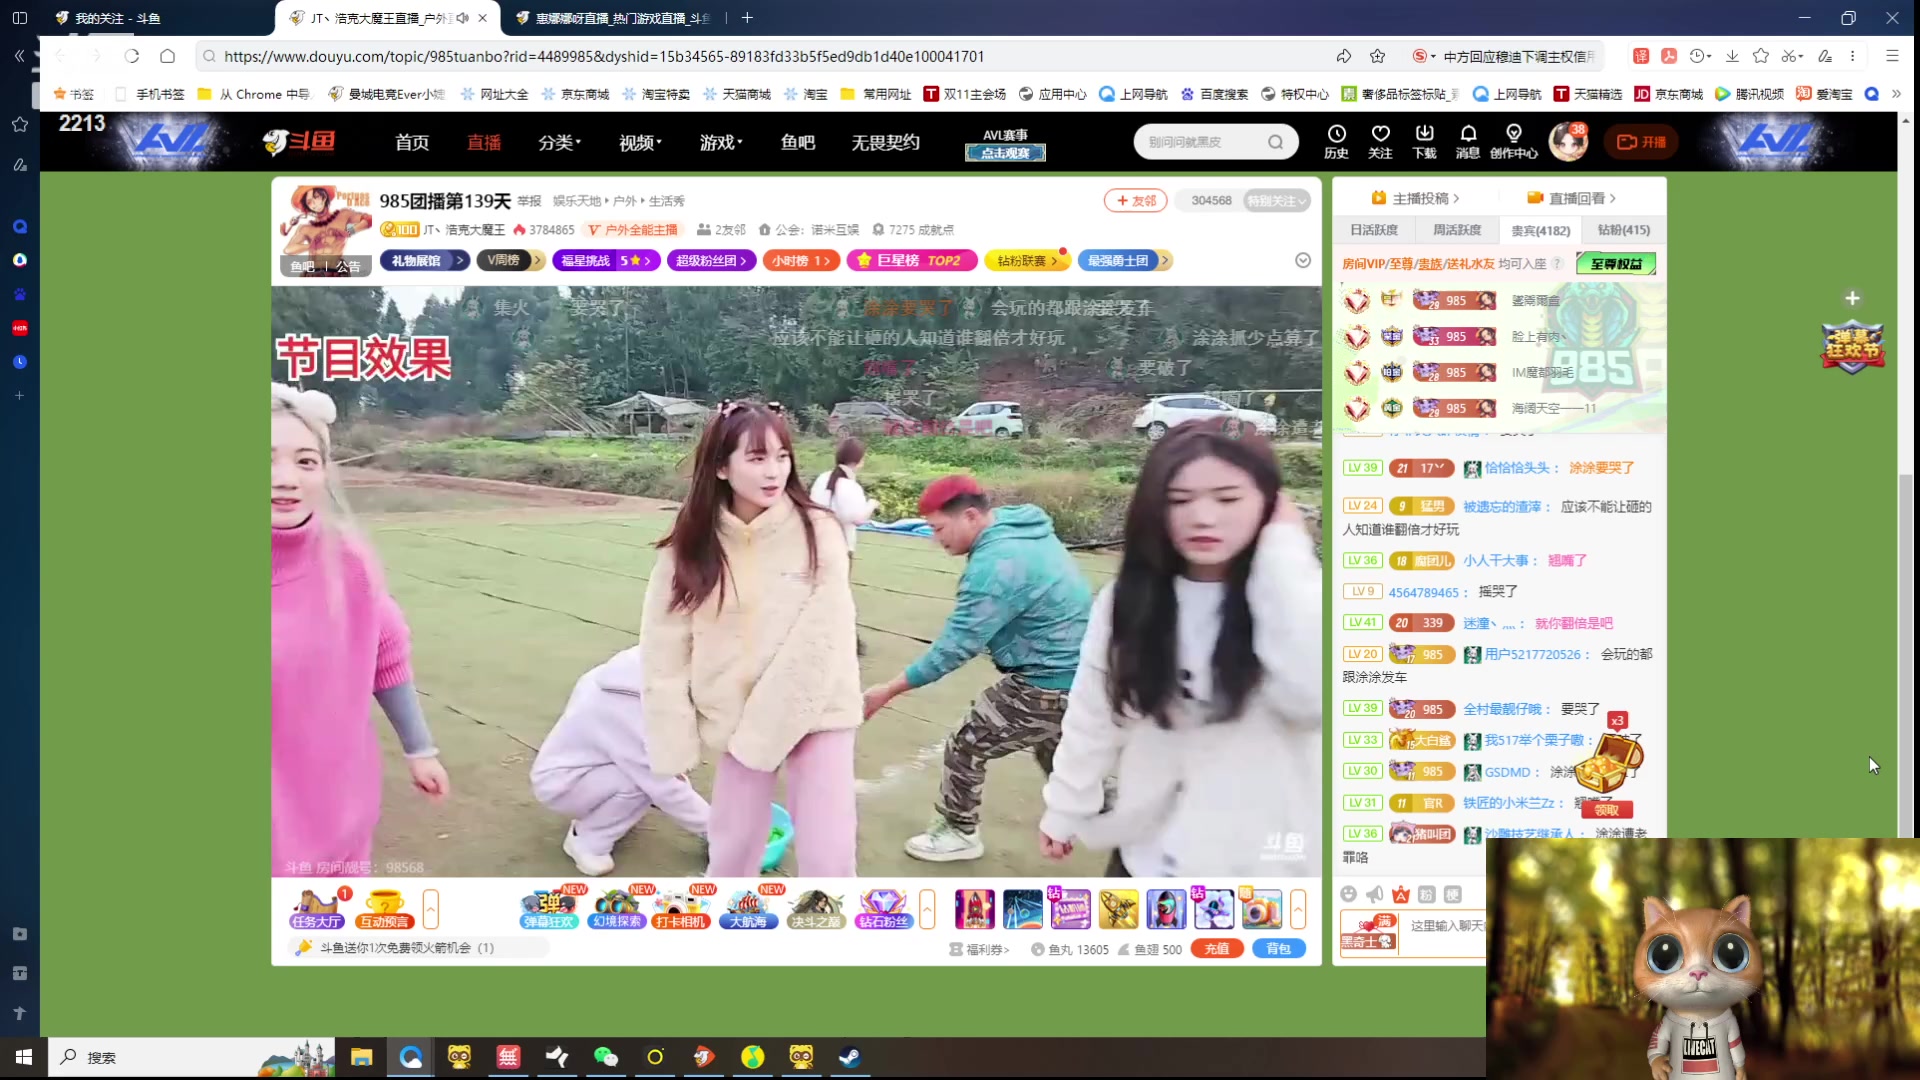Toggle the 粉 fan badge display in chat

tap(1427, 895)
